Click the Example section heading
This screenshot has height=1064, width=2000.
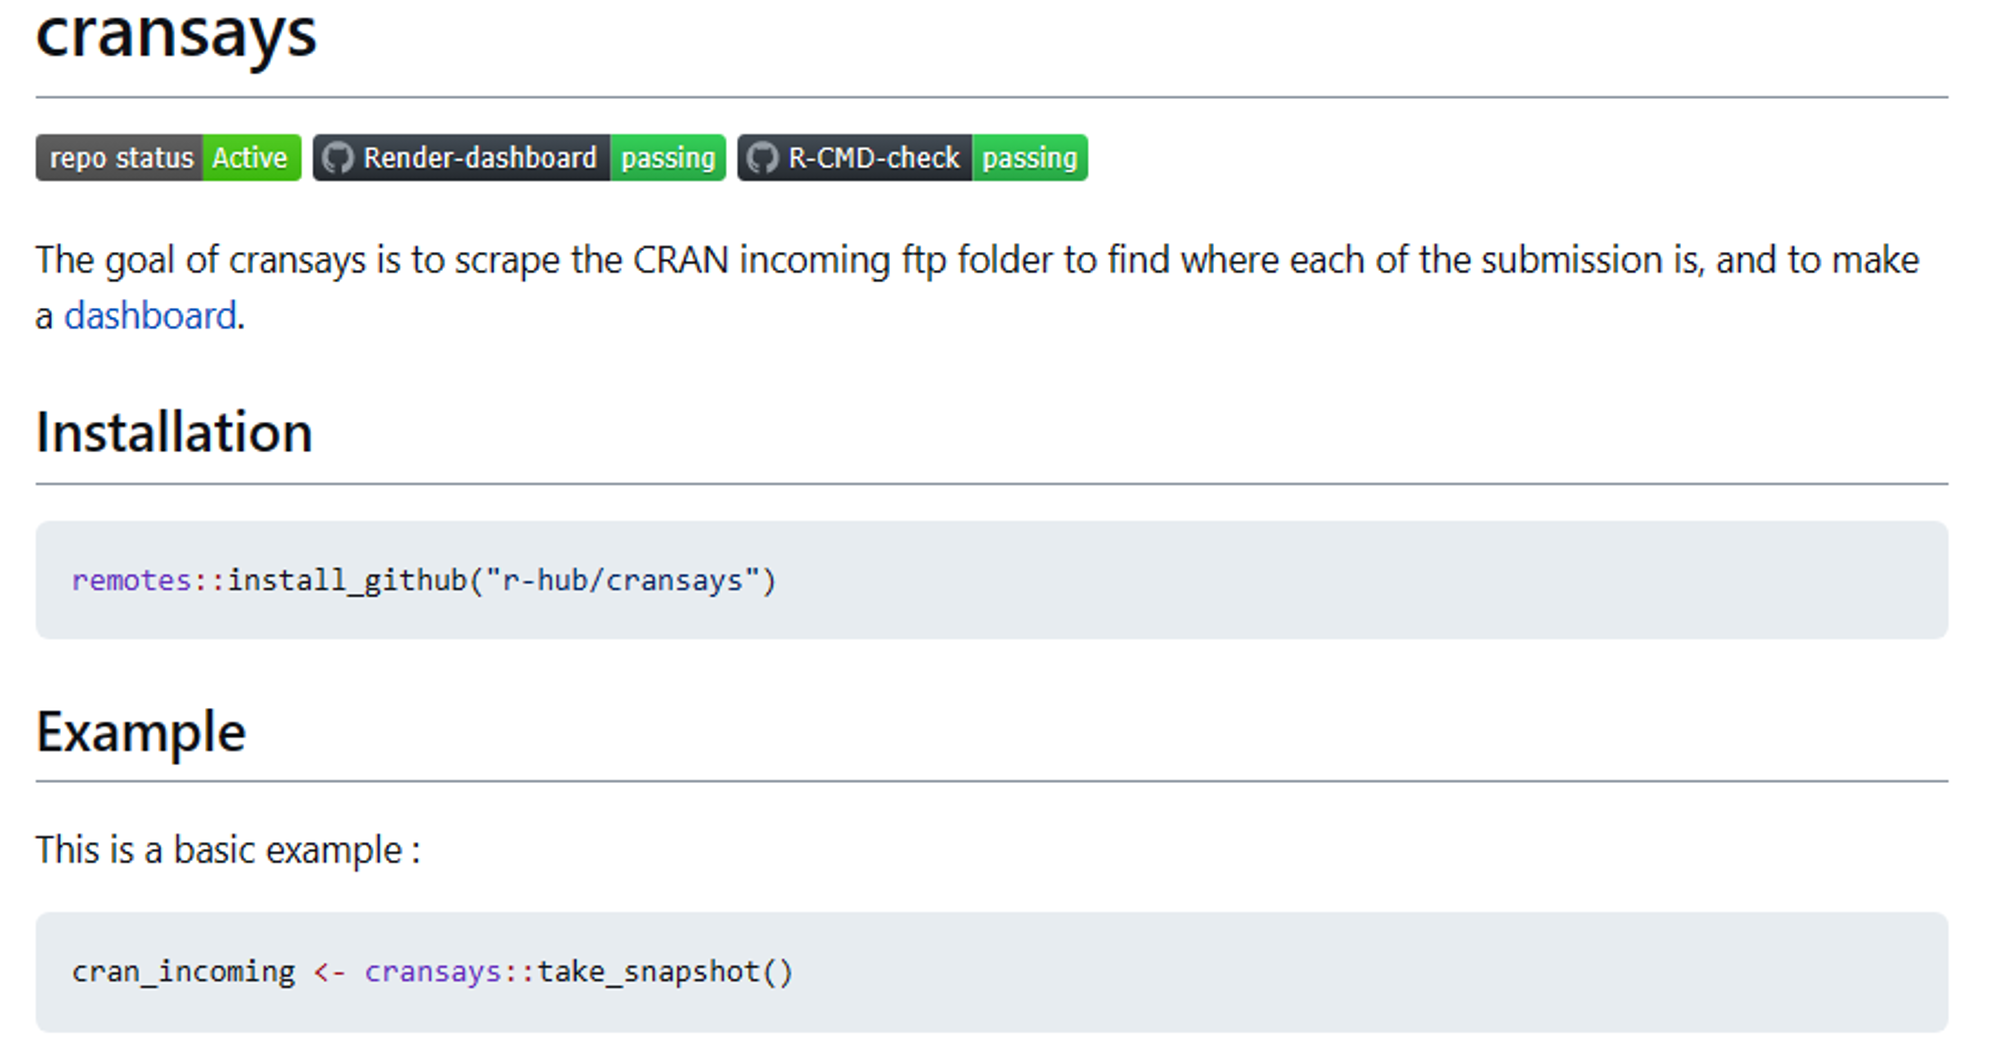pyautogui.click(x=141, y=732)
